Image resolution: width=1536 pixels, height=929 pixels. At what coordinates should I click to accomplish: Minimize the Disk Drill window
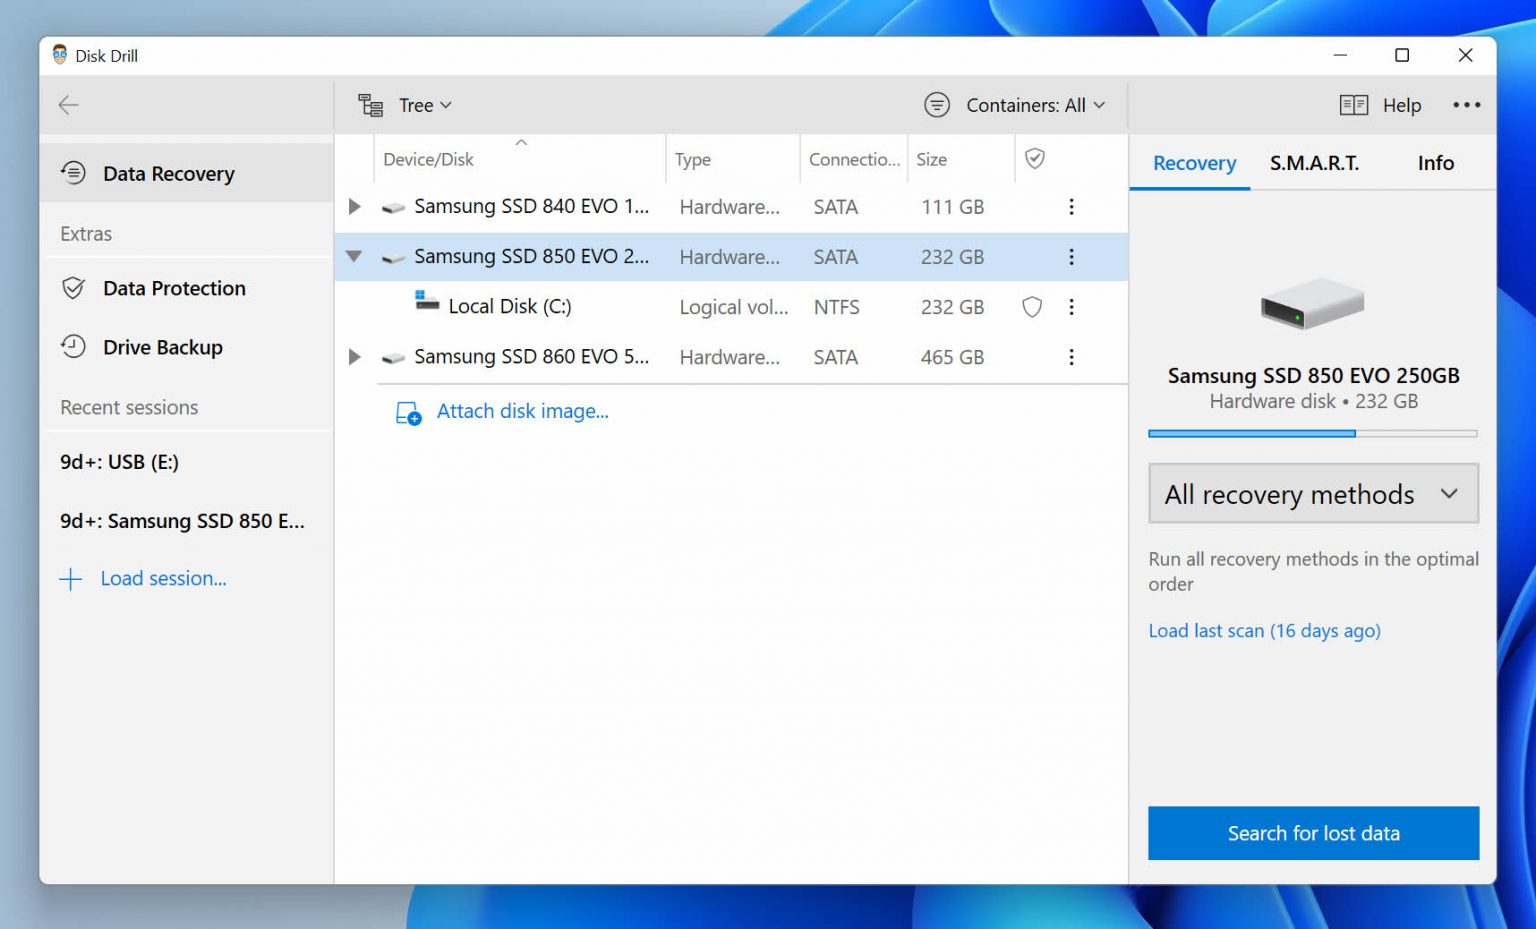pos(1340,55)
